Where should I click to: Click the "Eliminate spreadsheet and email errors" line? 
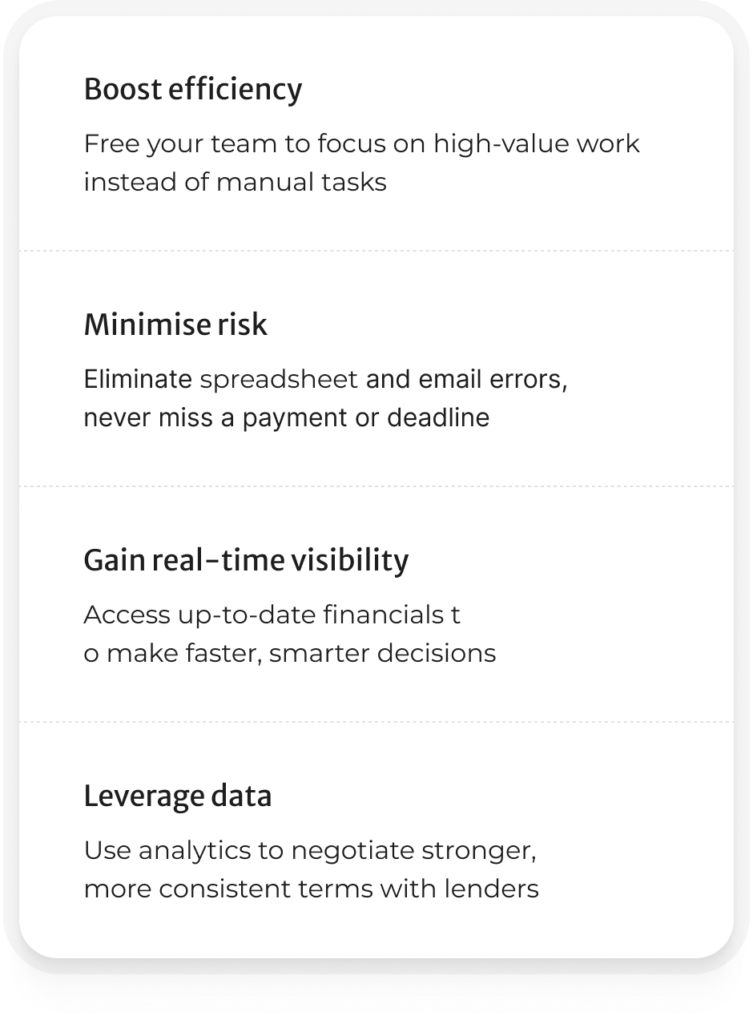click(x=326, y=380)
